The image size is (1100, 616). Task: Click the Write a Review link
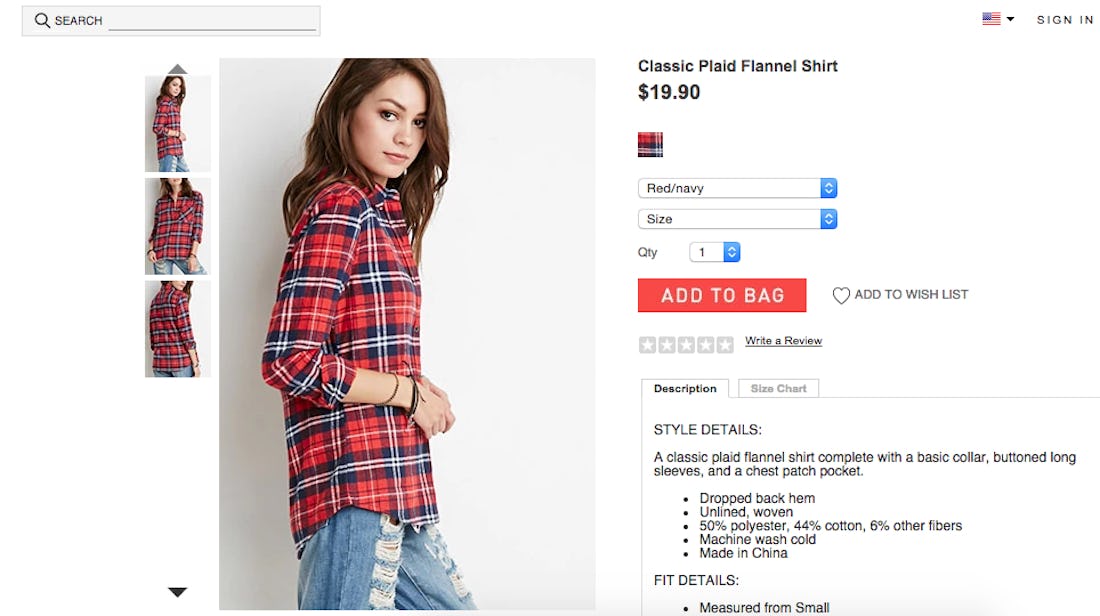(783, 341)
